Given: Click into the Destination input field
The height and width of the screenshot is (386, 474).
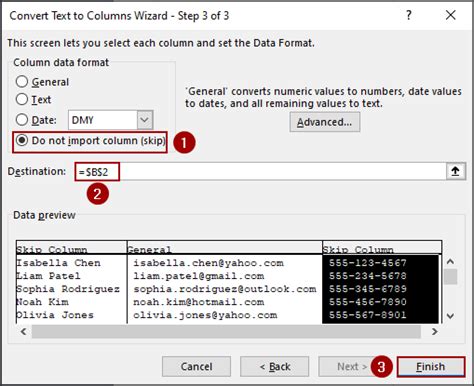Looking at the screenshot, I should 260,172.
